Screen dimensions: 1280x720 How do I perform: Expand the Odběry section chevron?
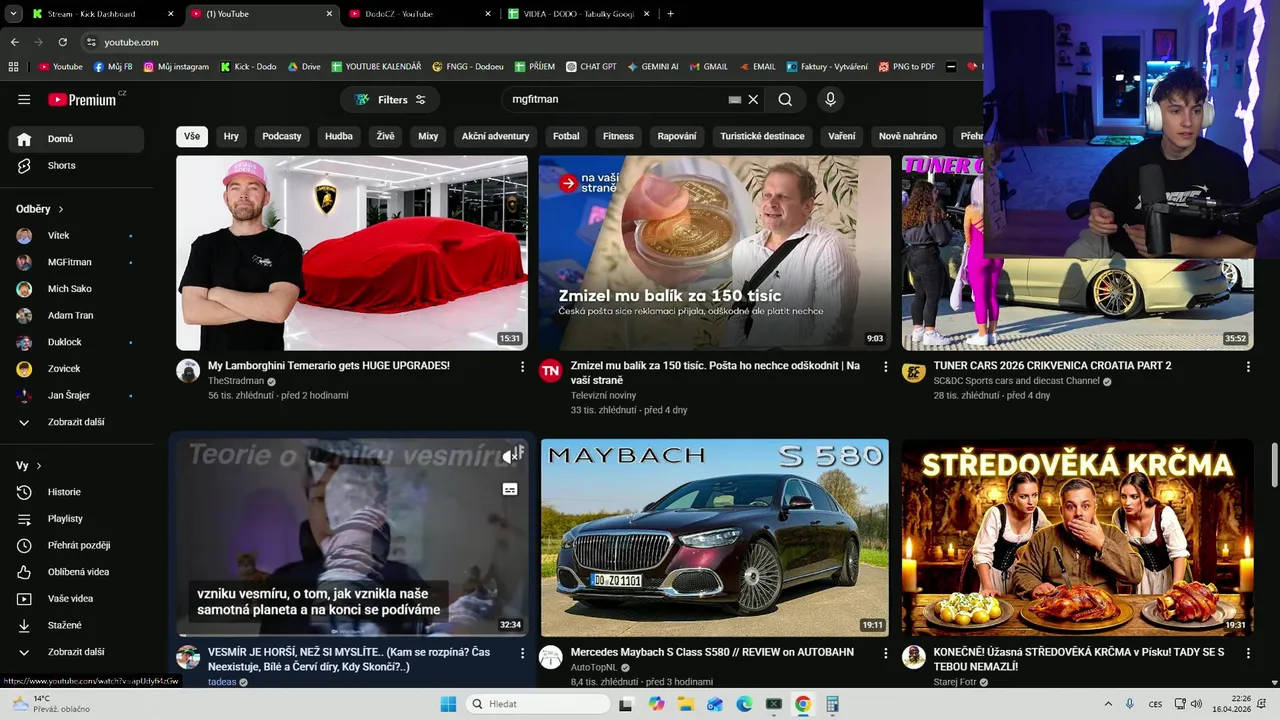(60, 209)
